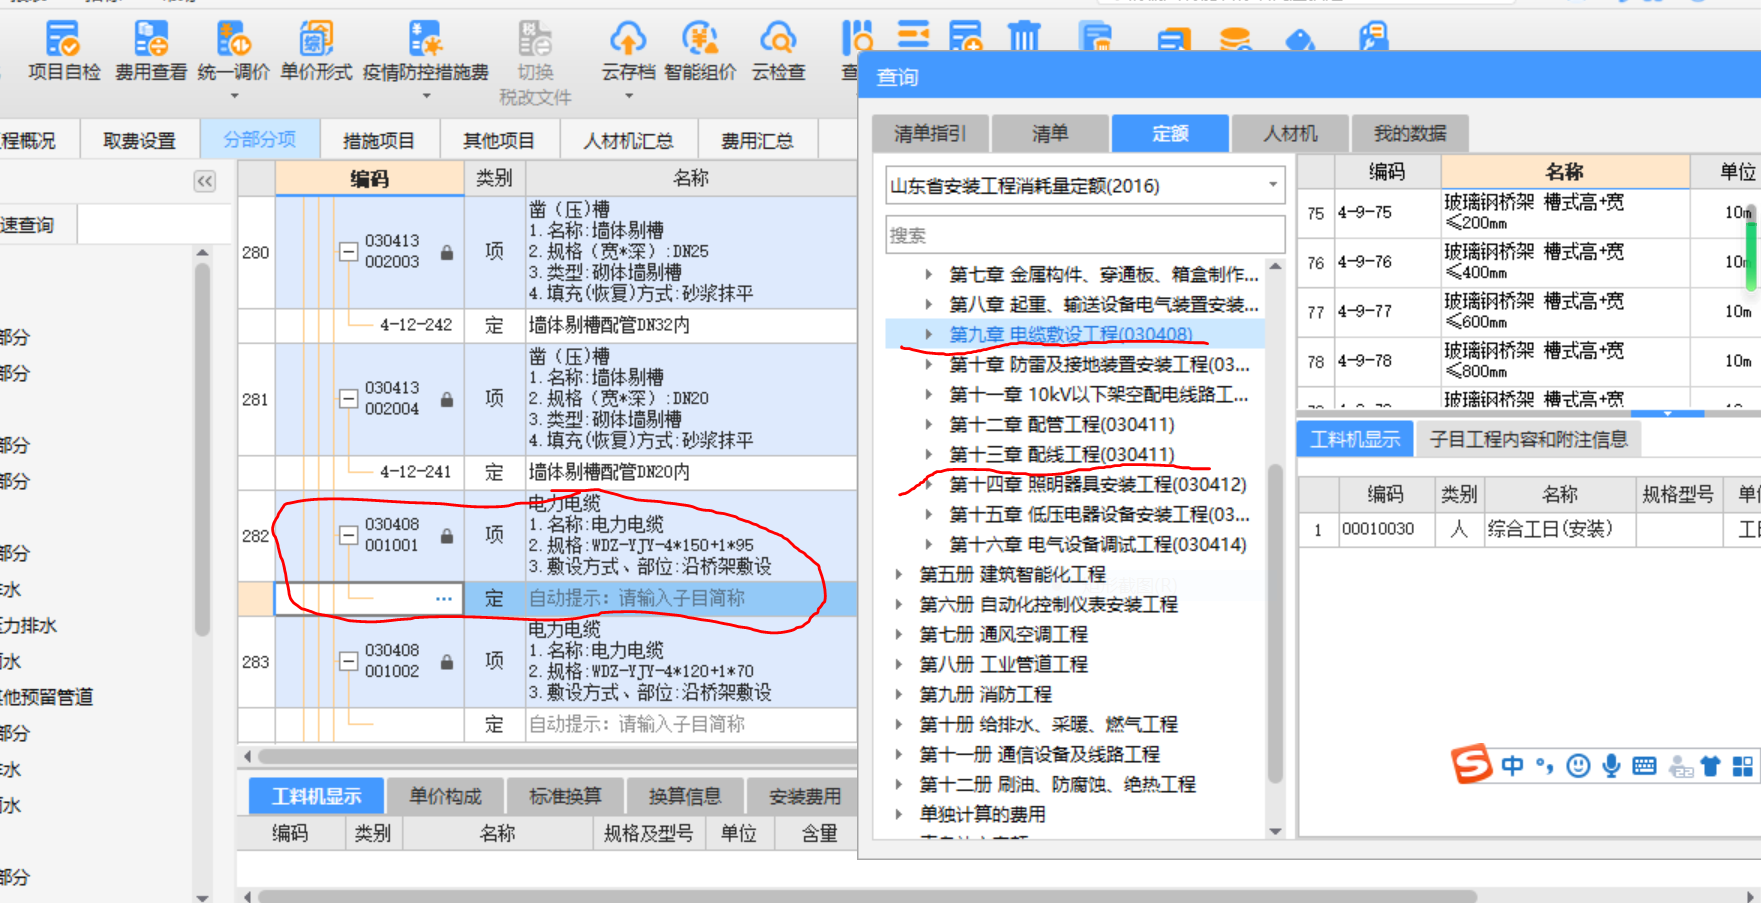
Task: Select quota row 4-9-75 in results
Action: 1529,213
